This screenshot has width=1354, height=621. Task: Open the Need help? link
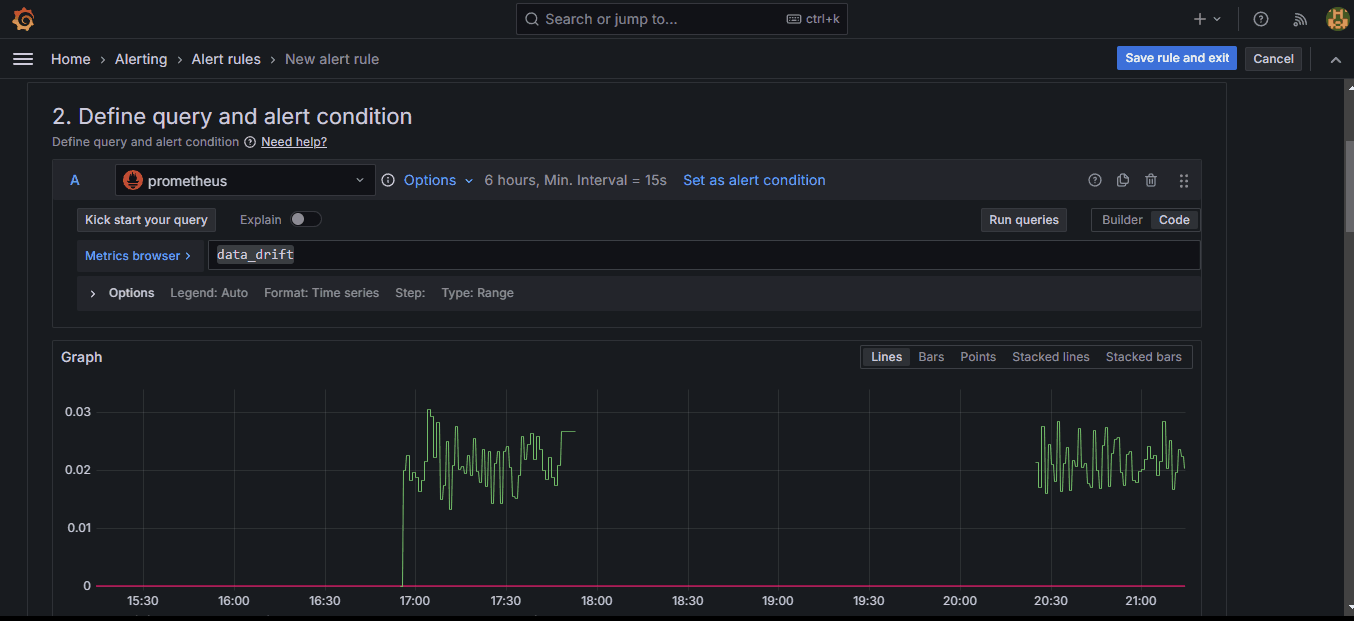(294, 142)
